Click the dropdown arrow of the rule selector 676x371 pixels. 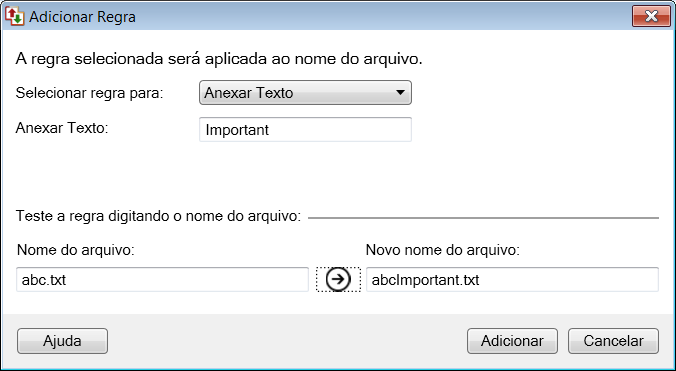[x=400, y=93]
